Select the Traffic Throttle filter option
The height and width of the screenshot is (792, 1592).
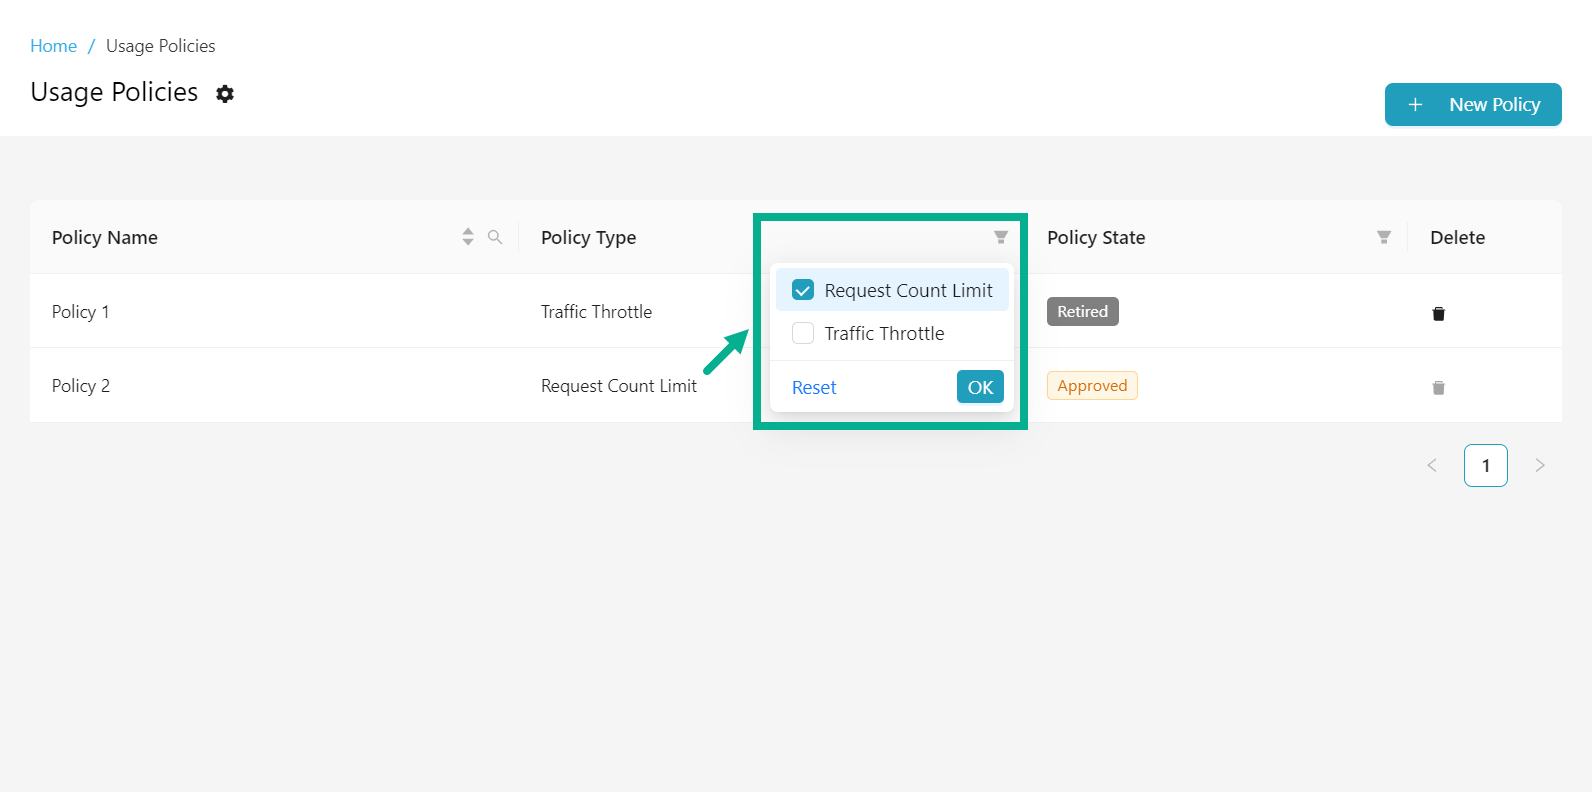884,333
